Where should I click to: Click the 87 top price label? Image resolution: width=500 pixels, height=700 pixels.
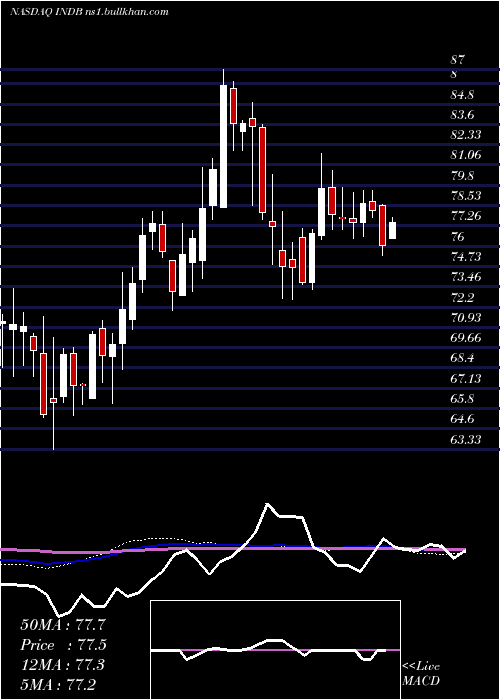pyautogui.click(x=458, y=59)
